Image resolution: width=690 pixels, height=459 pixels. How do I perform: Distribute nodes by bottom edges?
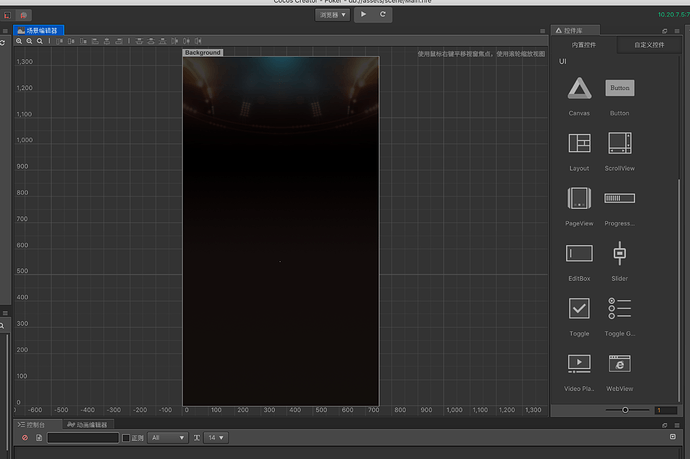click(163, 41)
